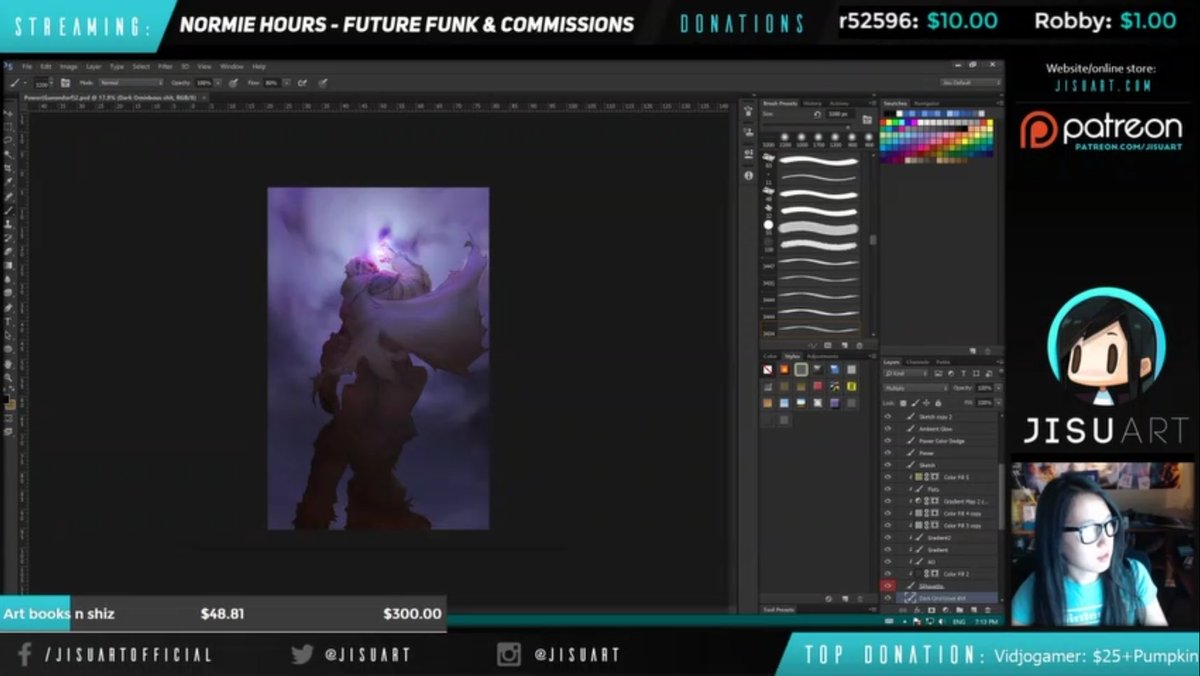Apply the yellow style thumbnail in Styles panel

851,386
